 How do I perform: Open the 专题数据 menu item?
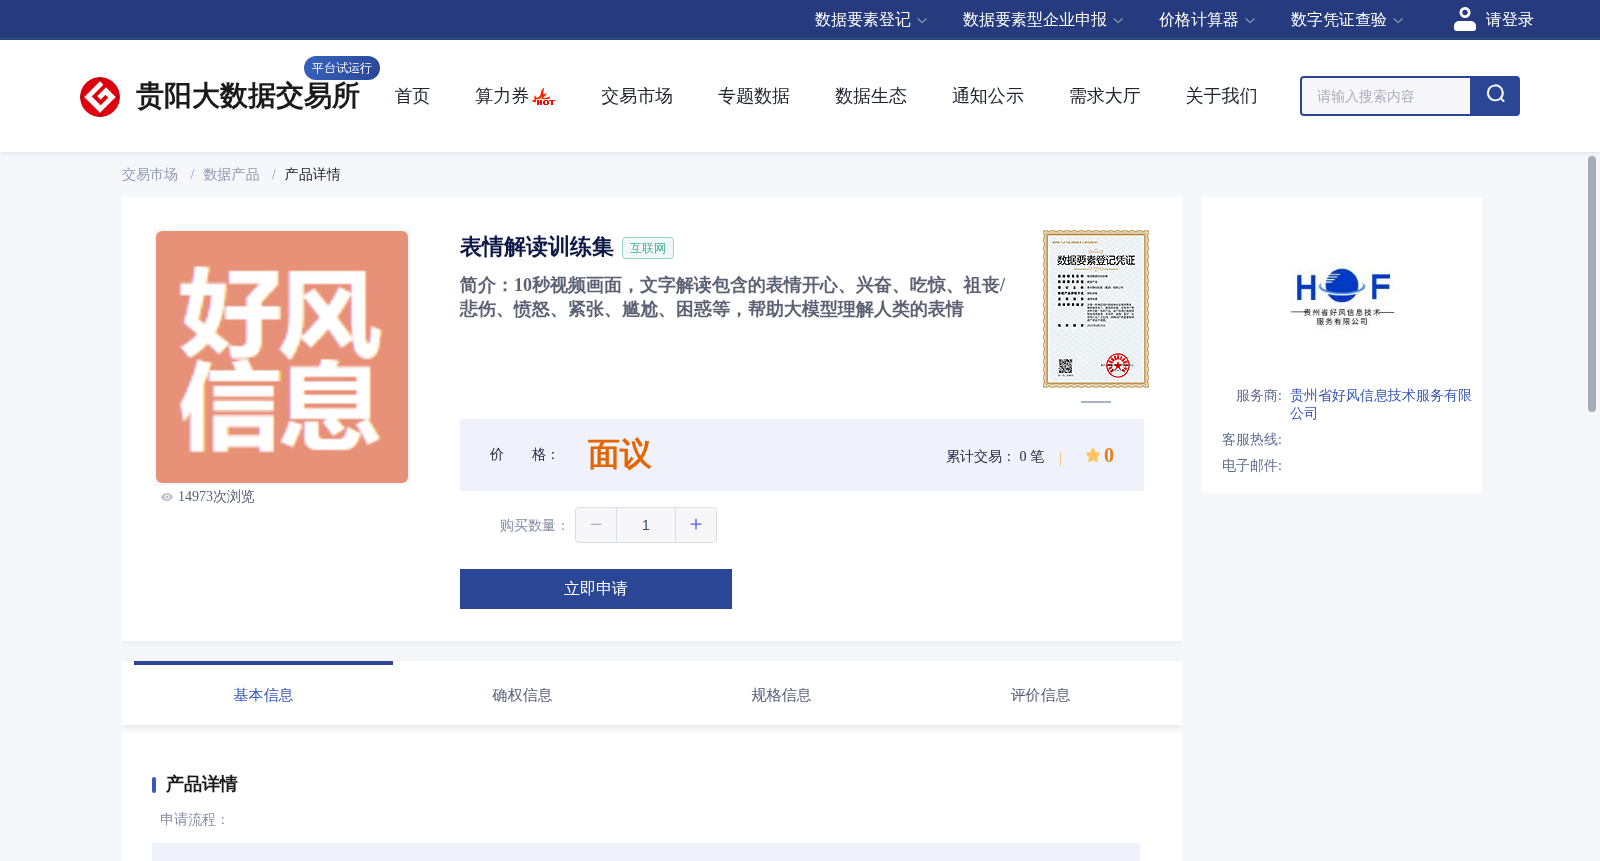(754, 96)
